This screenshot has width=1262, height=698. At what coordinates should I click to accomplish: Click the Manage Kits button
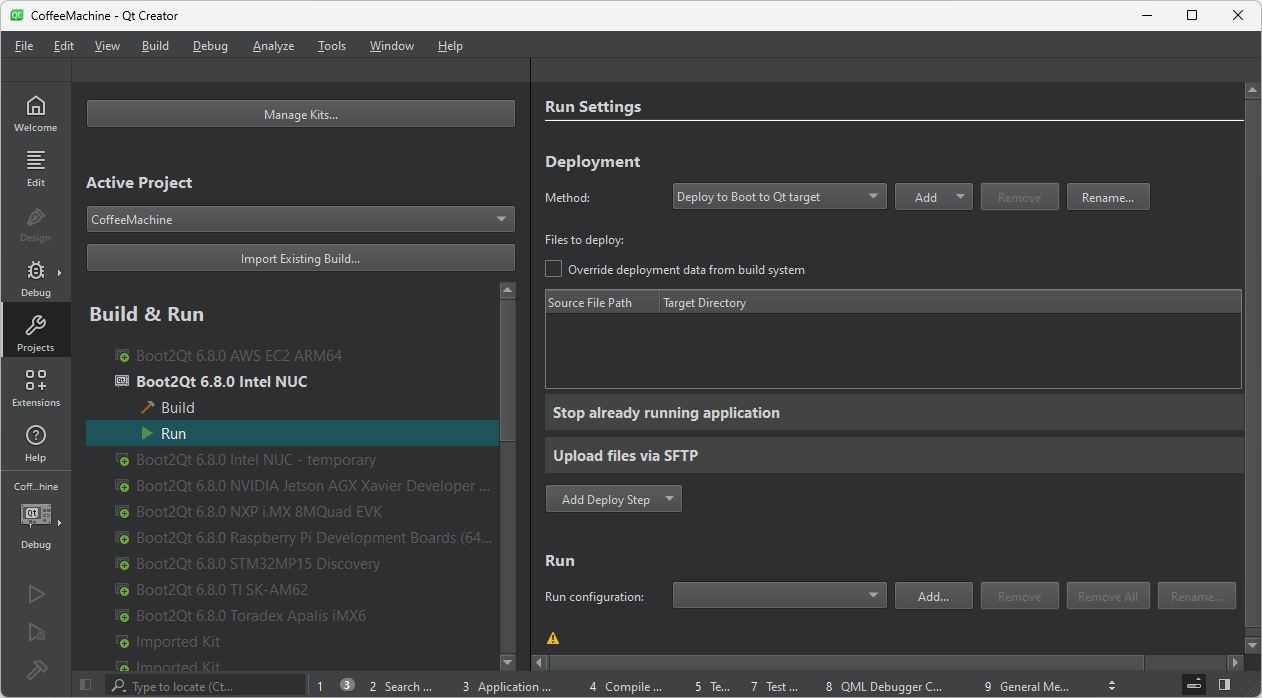pos(300,114)
